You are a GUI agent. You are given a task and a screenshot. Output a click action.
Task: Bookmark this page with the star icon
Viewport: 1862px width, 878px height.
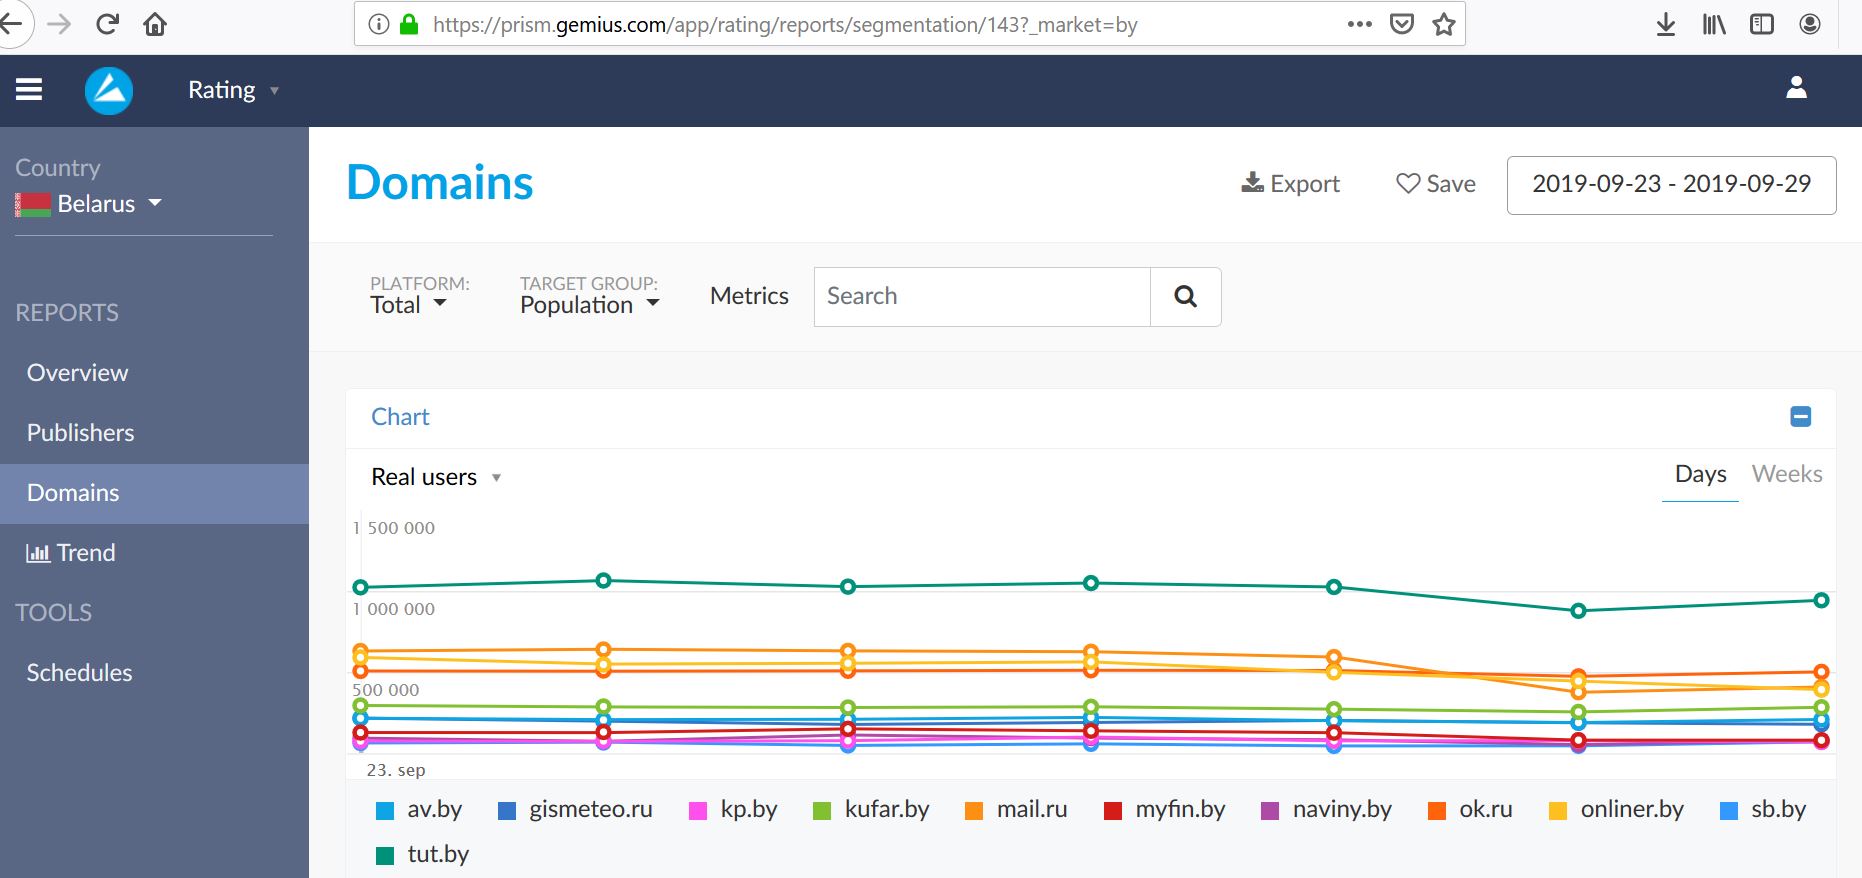[1443, 25]
